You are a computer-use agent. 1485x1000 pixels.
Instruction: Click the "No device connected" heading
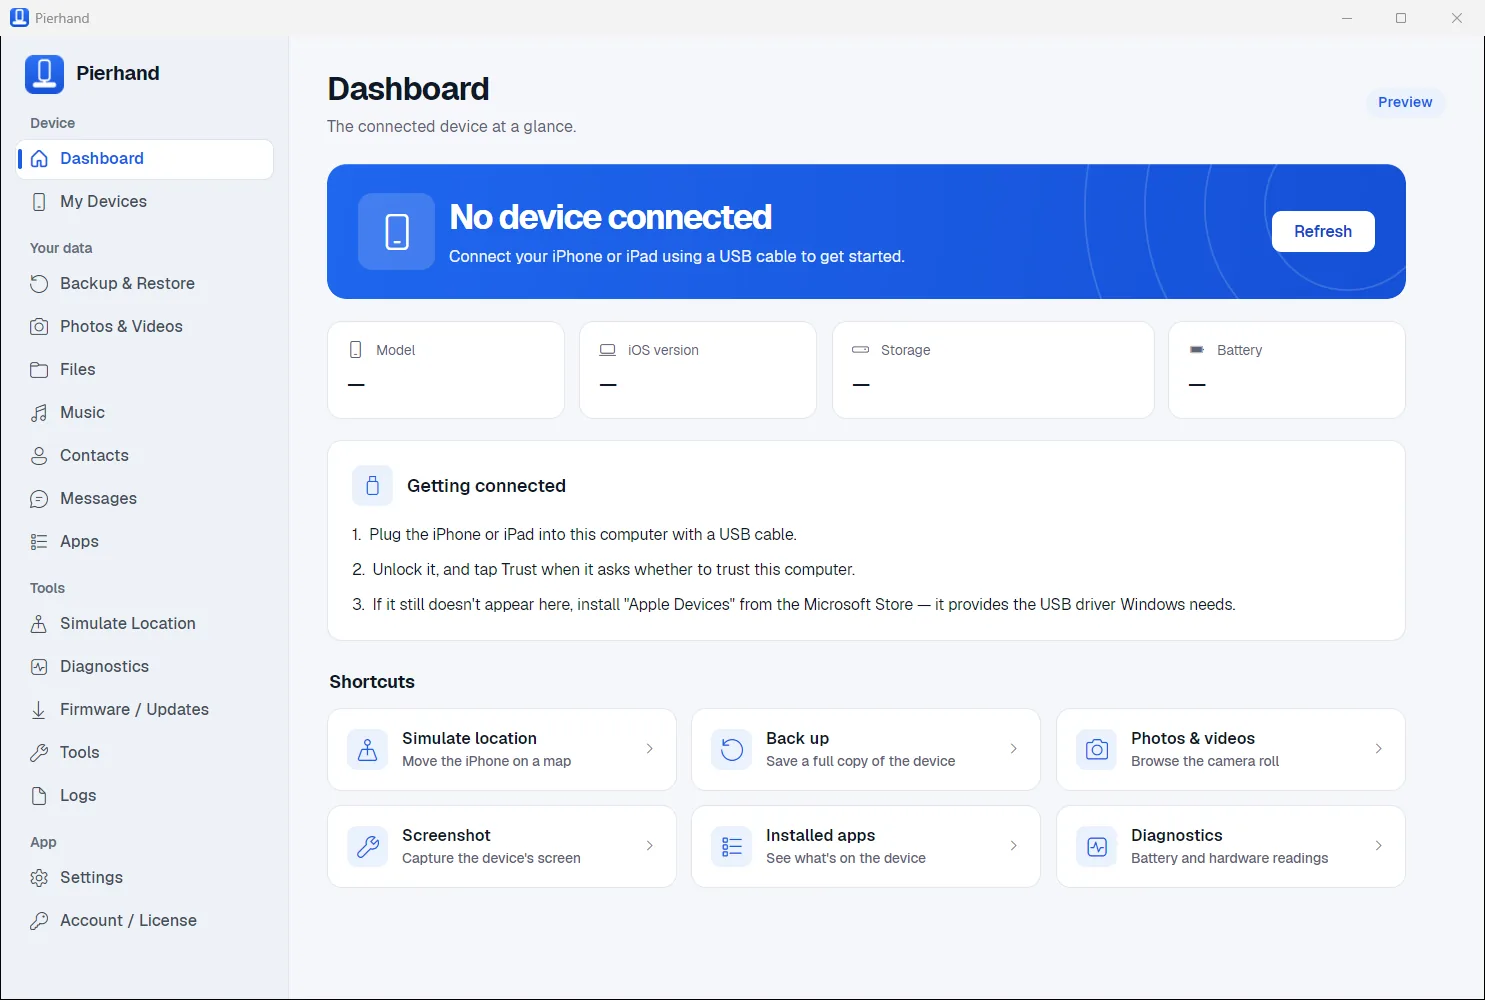tap(610, 218)
